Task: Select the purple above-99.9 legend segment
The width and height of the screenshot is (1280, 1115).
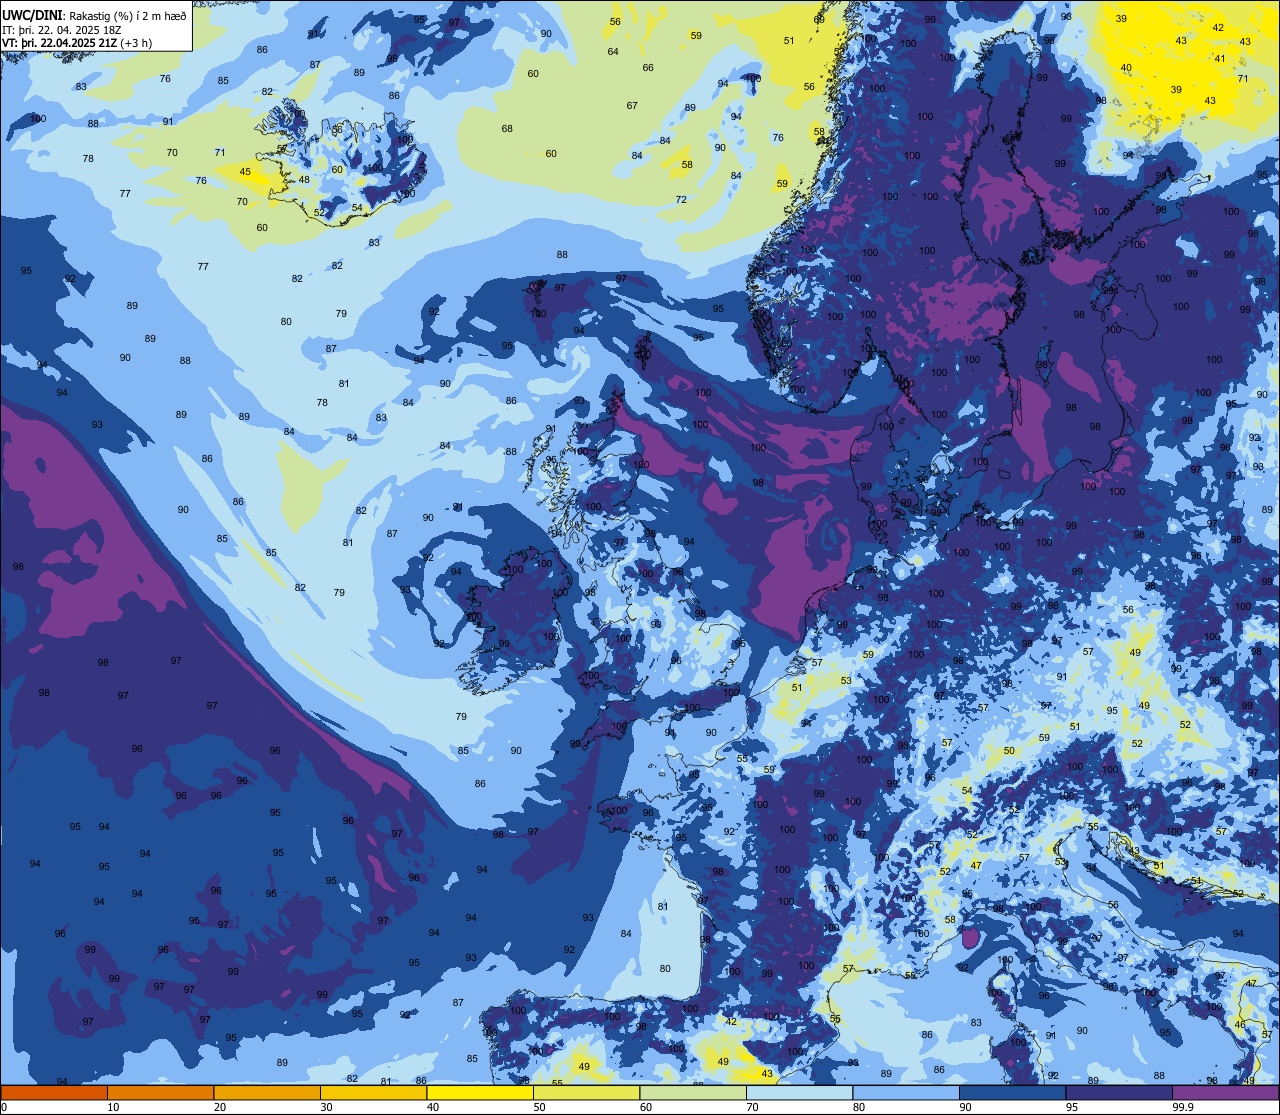Action: [x=1225, y=1092]
